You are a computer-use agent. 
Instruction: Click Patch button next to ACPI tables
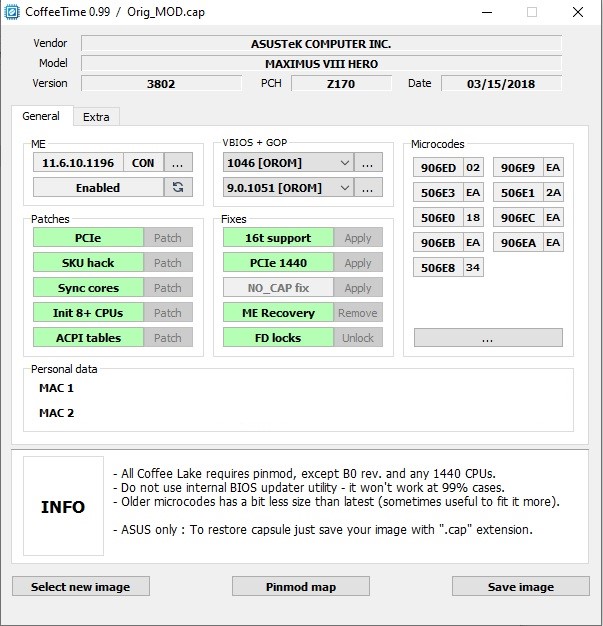coord(168,338)
